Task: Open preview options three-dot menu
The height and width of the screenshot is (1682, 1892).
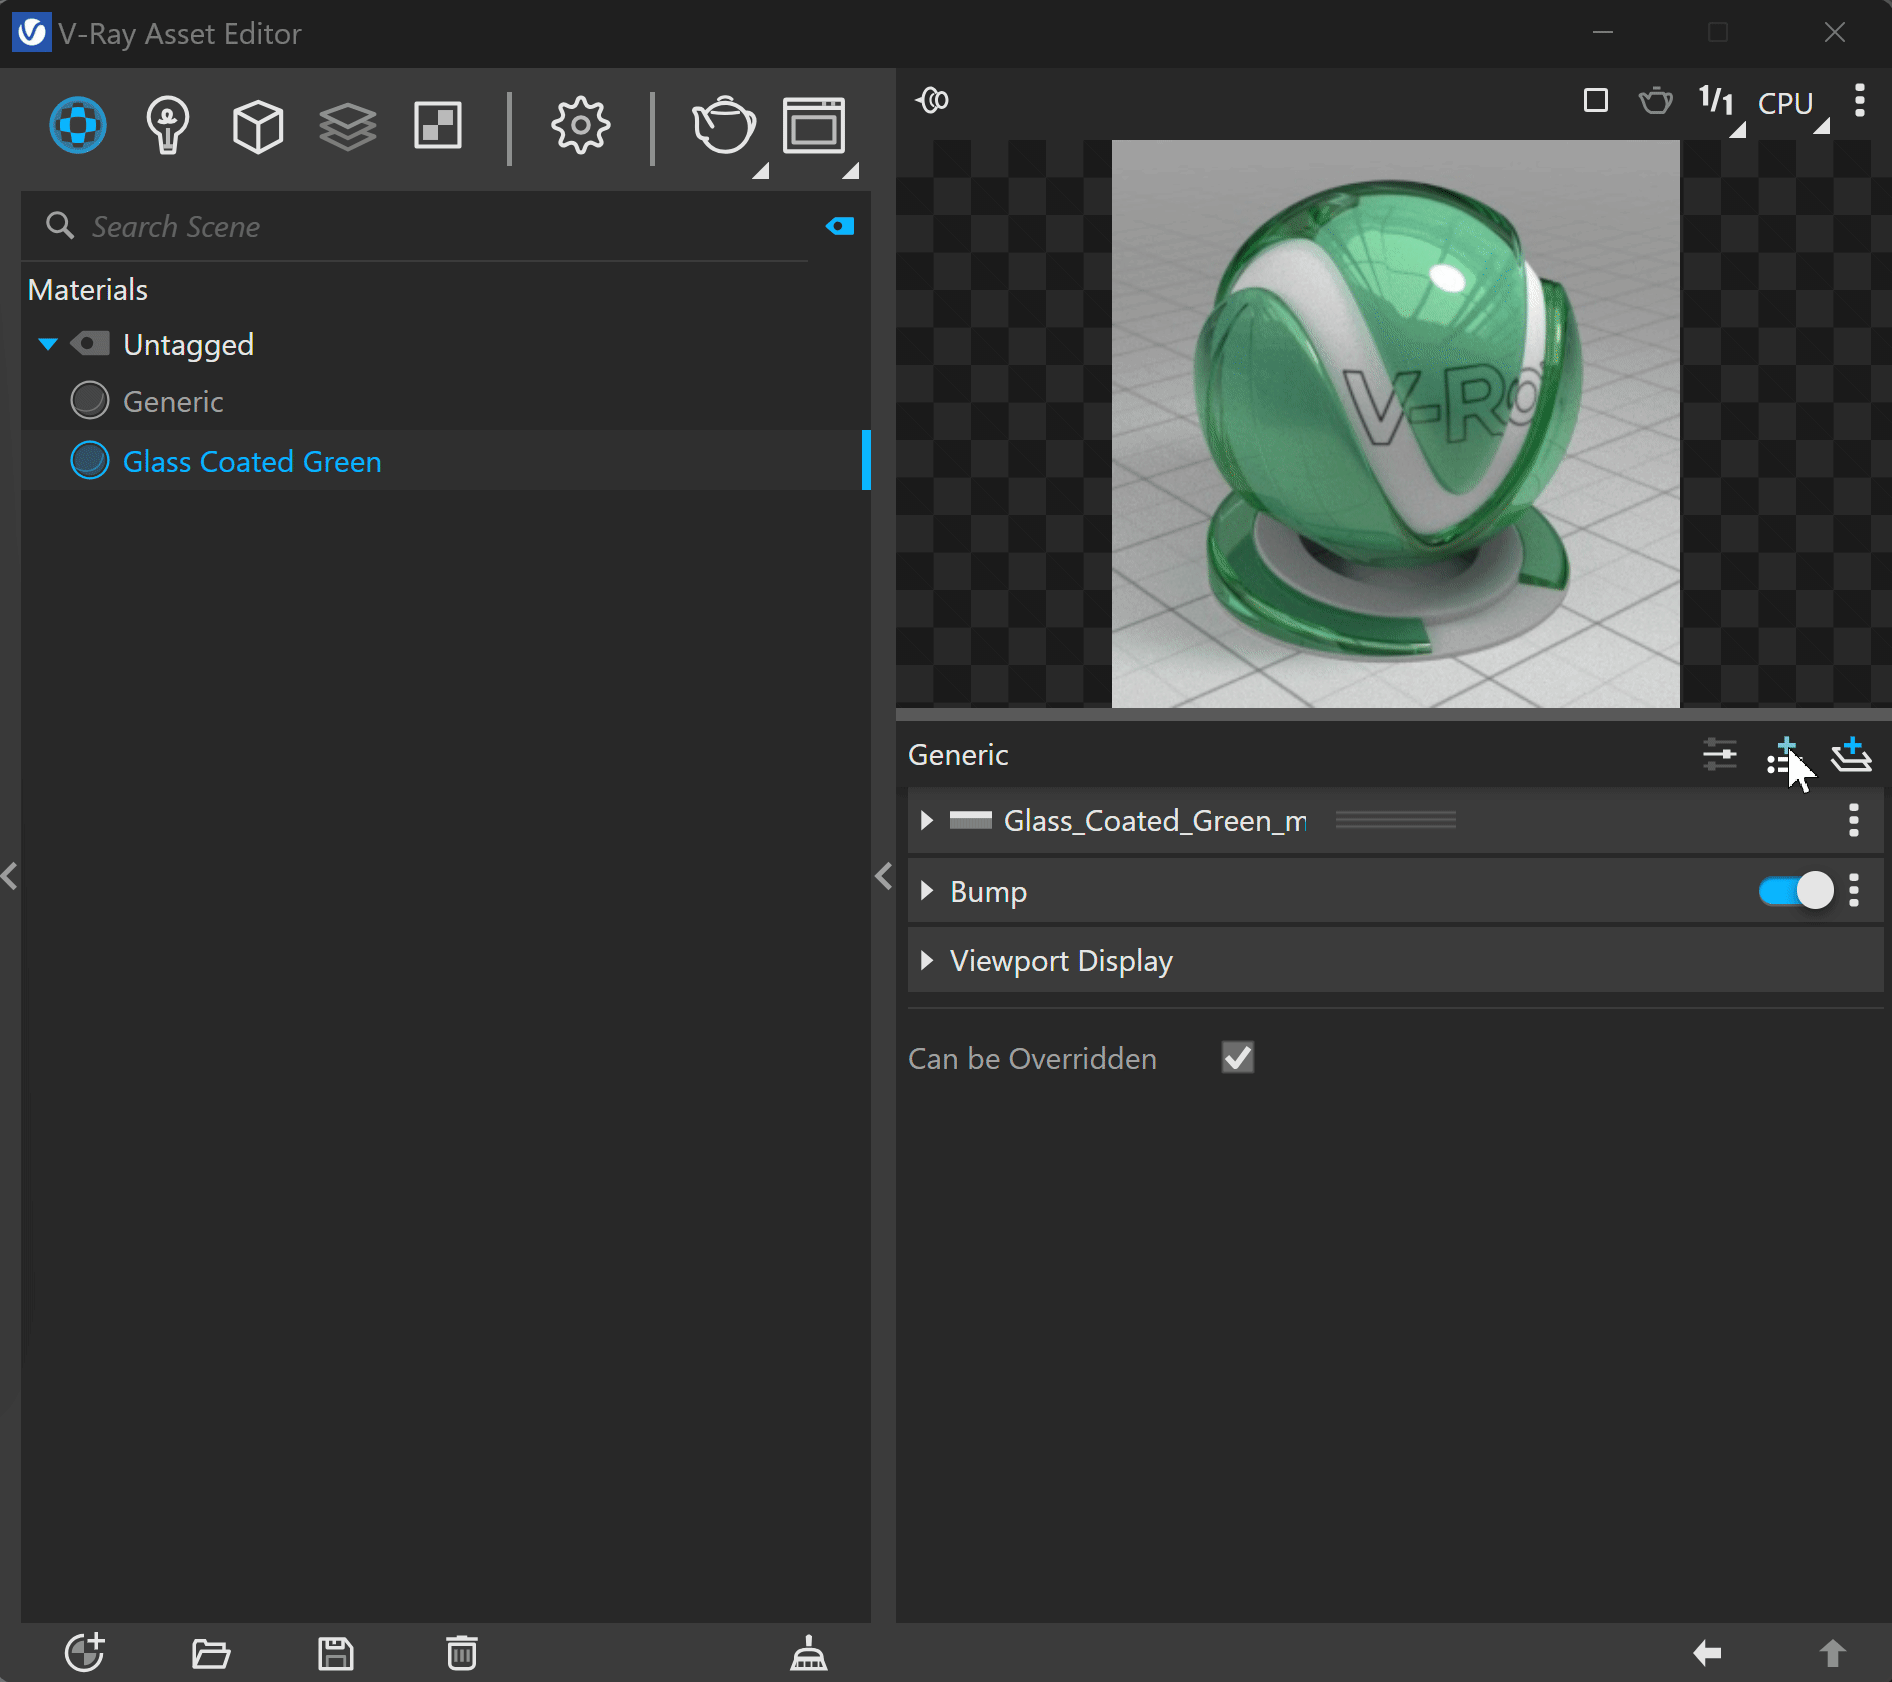Action: coord(1859,100)
